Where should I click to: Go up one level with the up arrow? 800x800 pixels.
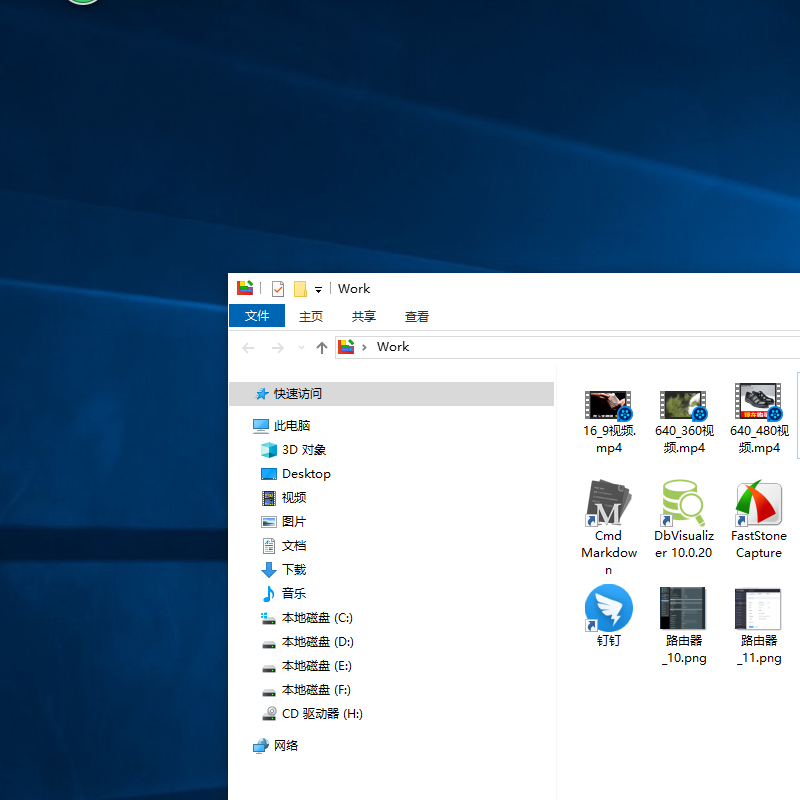pos(321,347)
